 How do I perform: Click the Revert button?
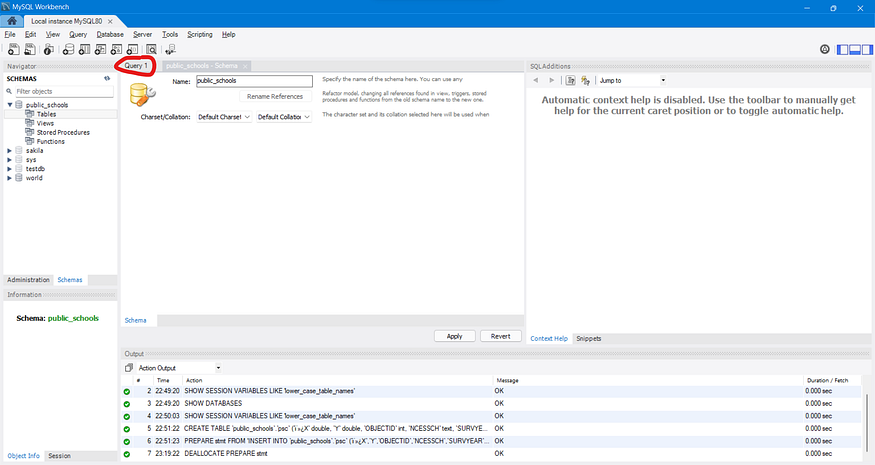coord(501,336)
